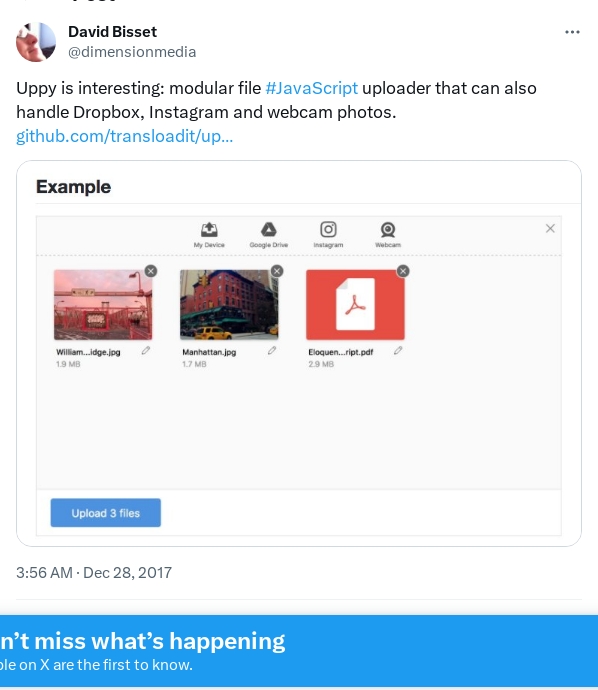Remove the Manhattan.jpg file
The image size is (598, 690).
[277, 271]
